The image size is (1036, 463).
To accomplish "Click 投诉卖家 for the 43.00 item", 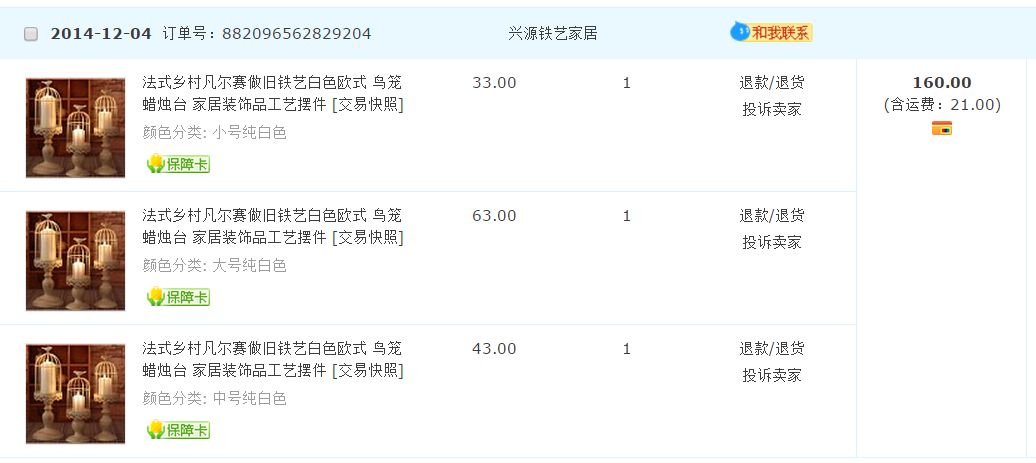I will click(x=772, y=375).
